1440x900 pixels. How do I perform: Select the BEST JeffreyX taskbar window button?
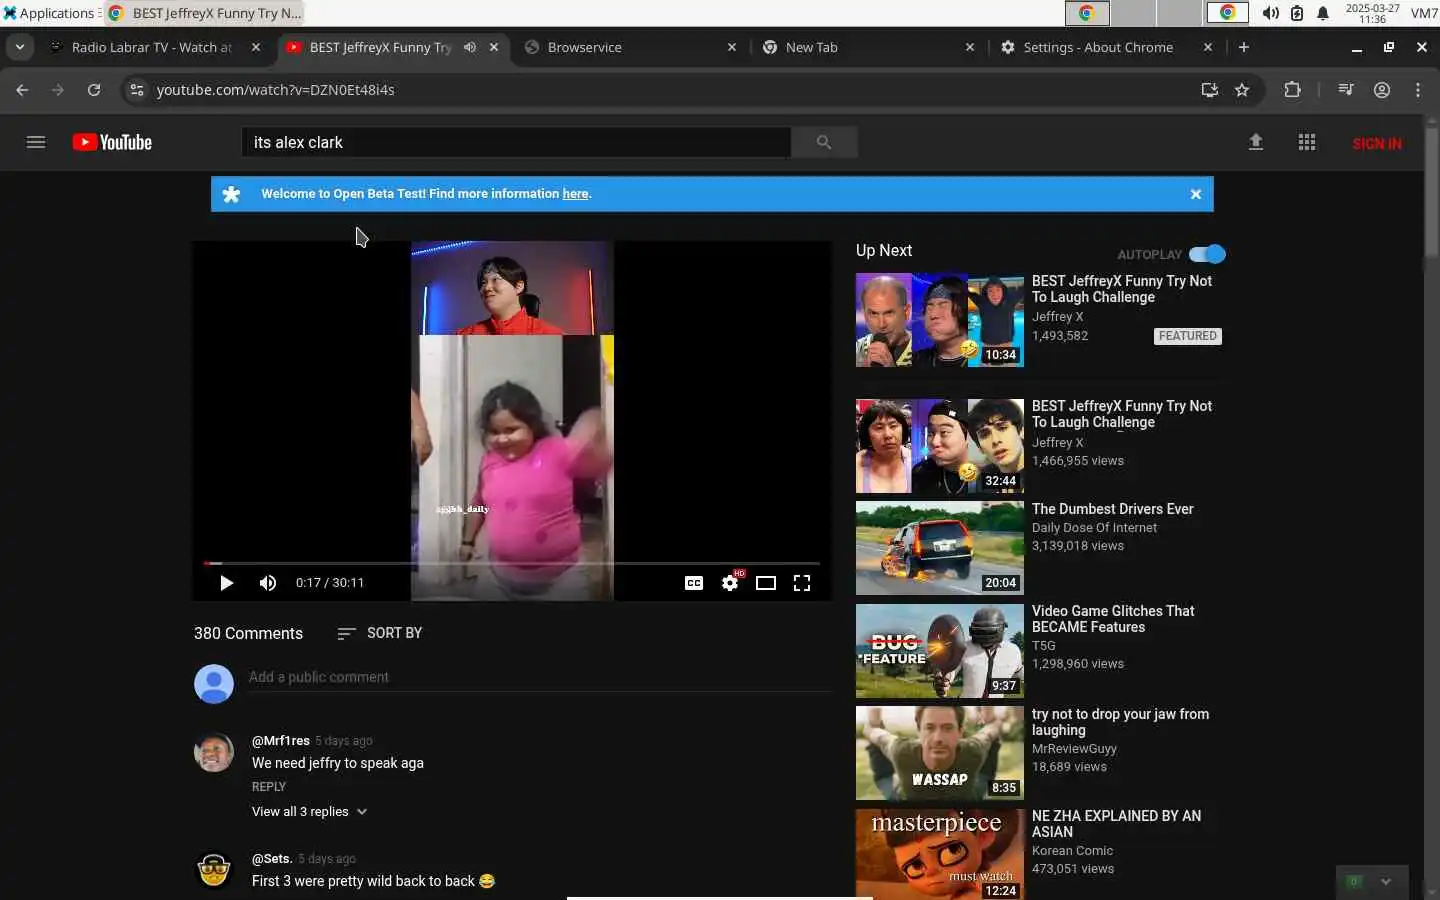click(x=205, y=13)
